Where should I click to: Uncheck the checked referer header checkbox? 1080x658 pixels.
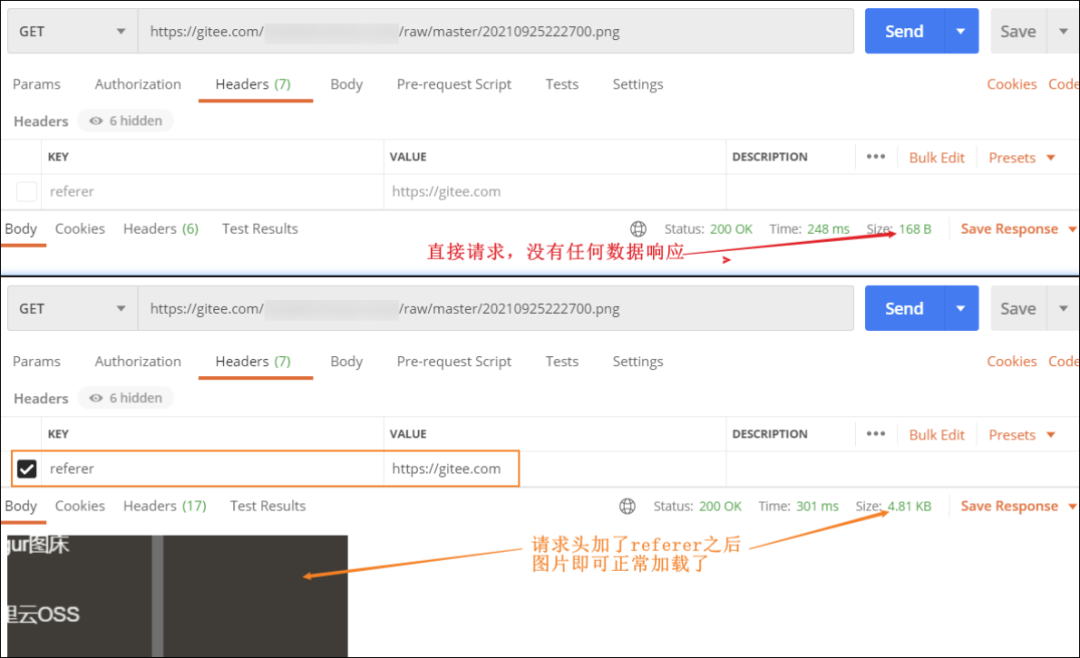point(27,468)
